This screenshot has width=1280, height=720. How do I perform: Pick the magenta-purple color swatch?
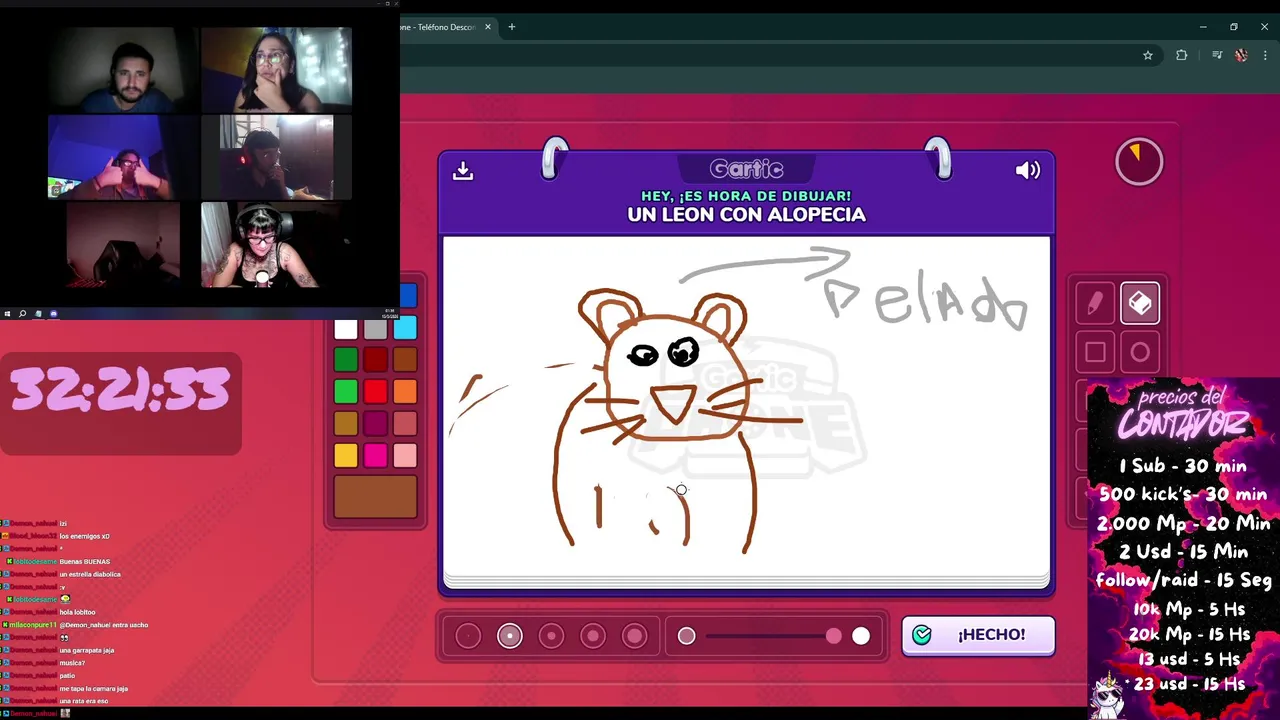[375, 423]
